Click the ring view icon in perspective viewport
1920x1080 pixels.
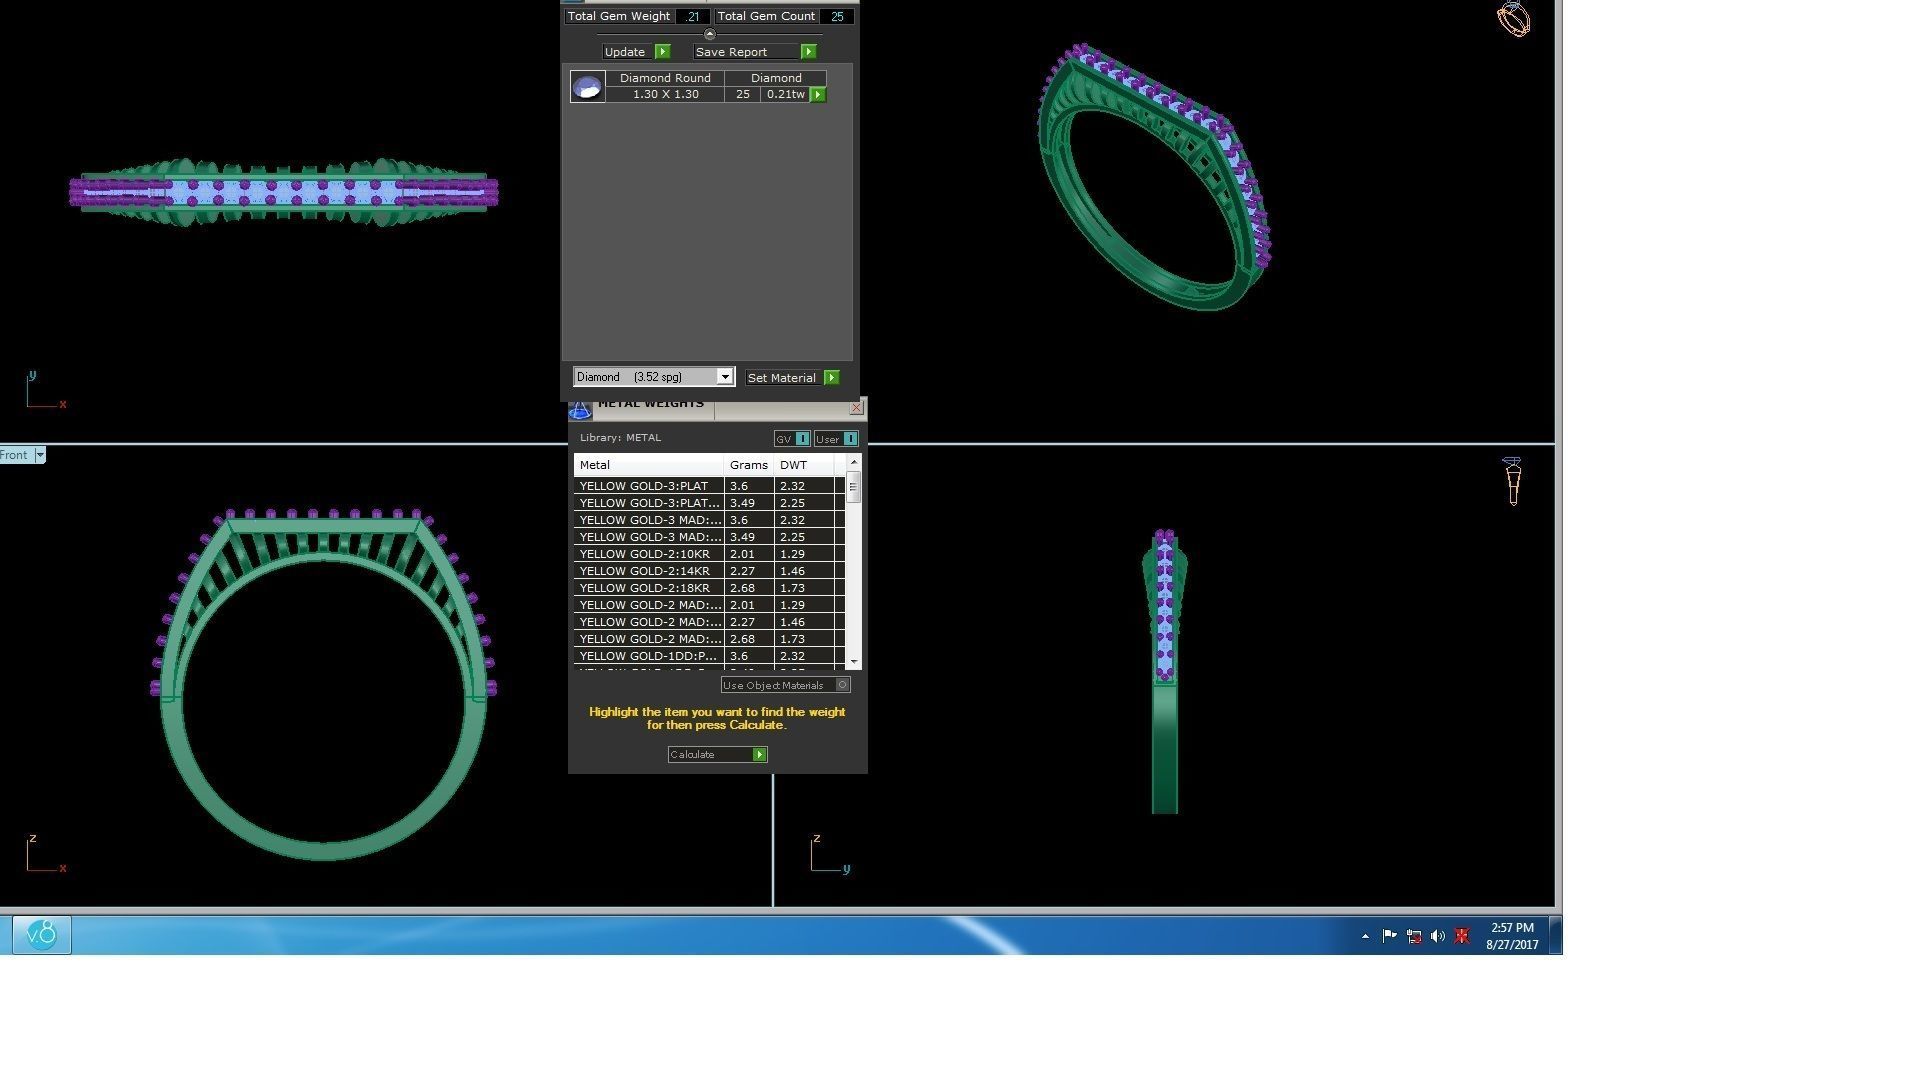coord(1513,19)
